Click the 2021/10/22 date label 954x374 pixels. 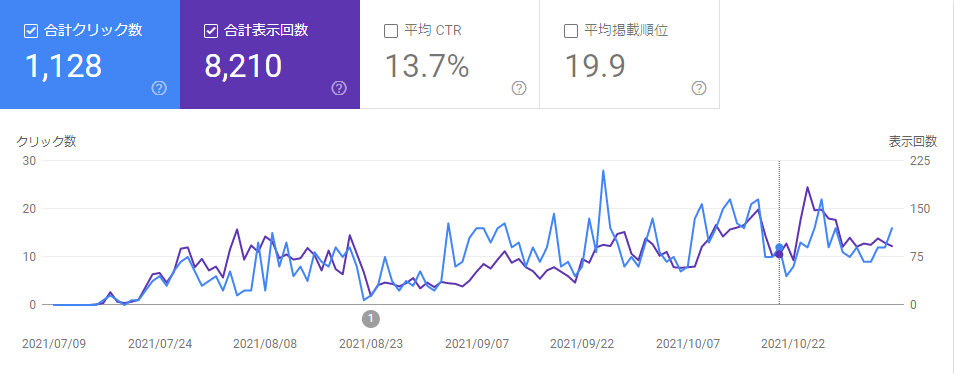point(793,344)
